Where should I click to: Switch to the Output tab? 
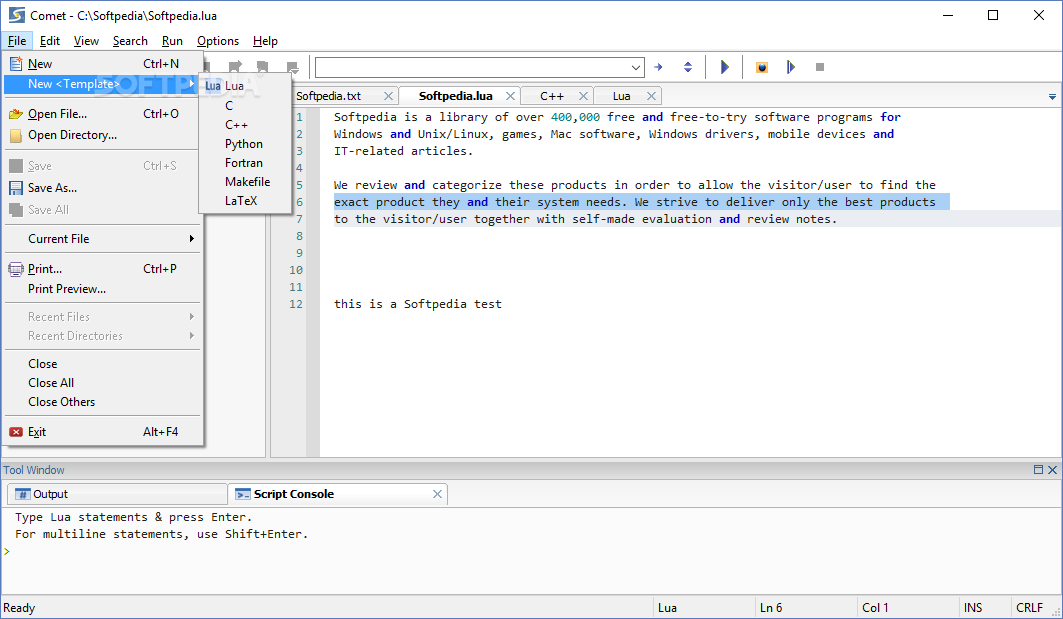tap(117, 494)
